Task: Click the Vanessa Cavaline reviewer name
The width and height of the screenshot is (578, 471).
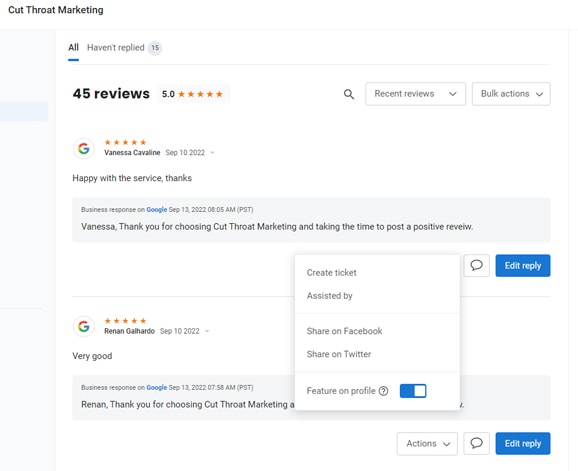Action: coord(132,153)
